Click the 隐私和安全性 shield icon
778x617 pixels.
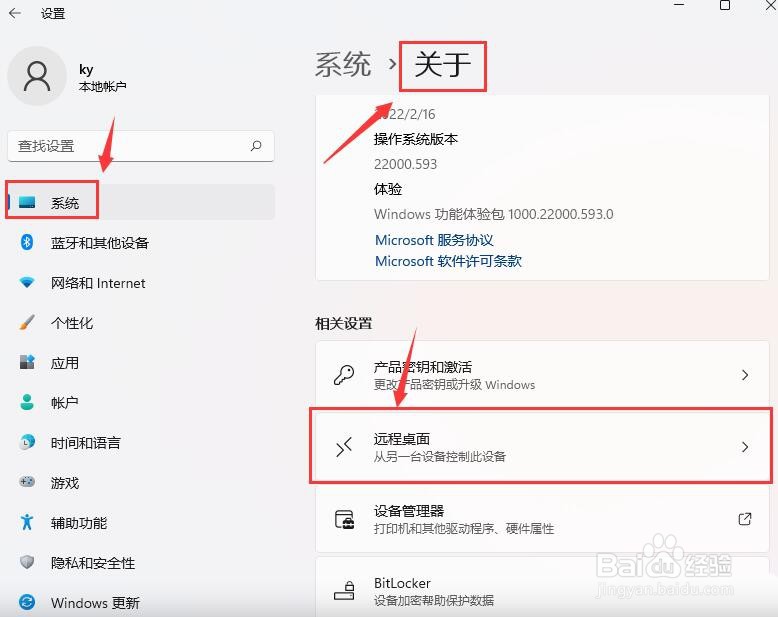pos(27,562)
